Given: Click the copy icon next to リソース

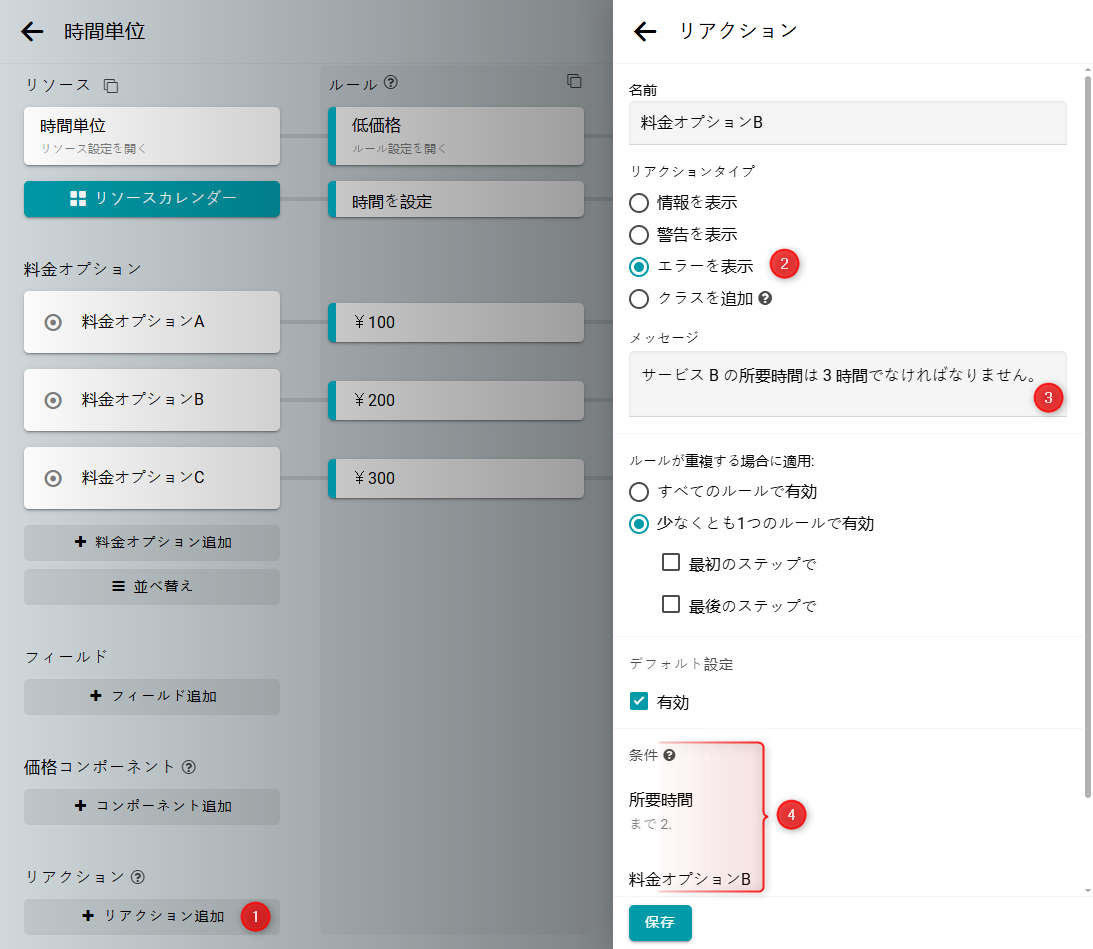Looking at the screenshot, I should click(x=111, y=86).
